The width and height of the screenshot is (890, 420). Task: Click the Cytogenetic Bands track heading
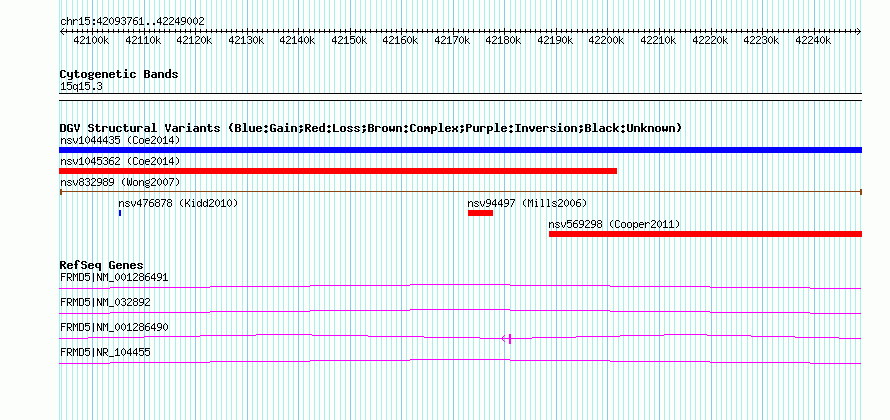coord(119,74)
